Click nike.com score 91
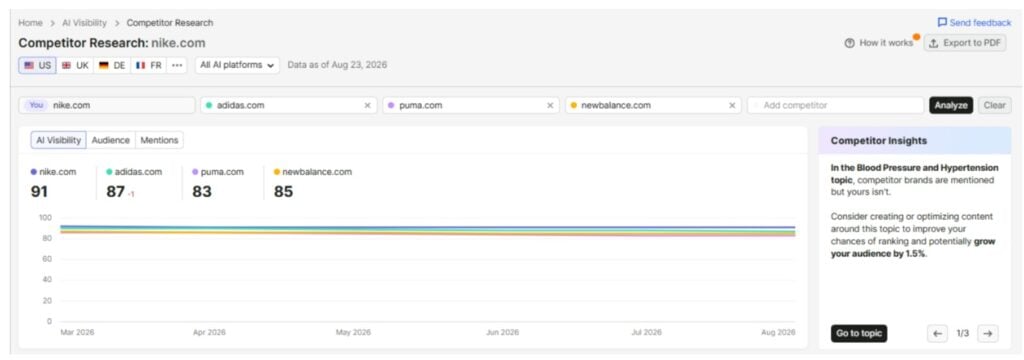Viewport: 1024px width, 360px height. pyautogui.click(x=39, y=191)
